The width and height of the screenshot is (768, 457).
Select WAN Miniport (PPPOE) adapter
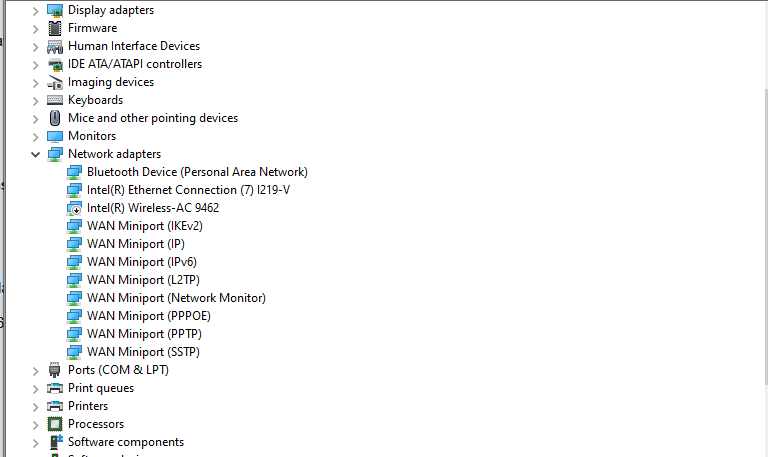pos(149,316)
